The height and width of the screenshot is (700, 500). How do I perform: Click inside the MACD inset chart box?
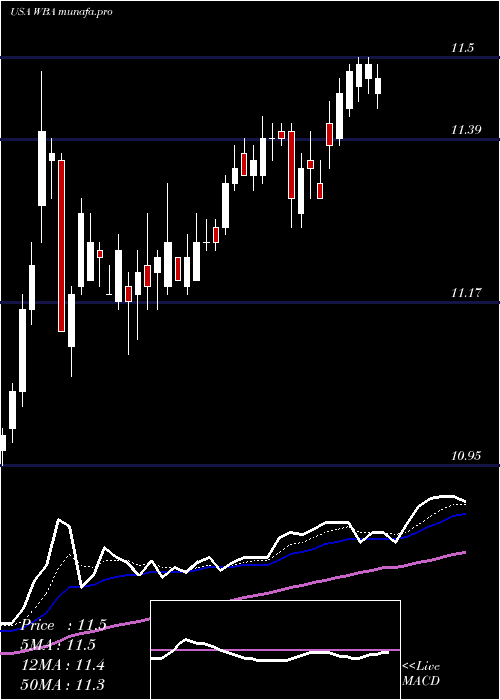pos(275,650)
